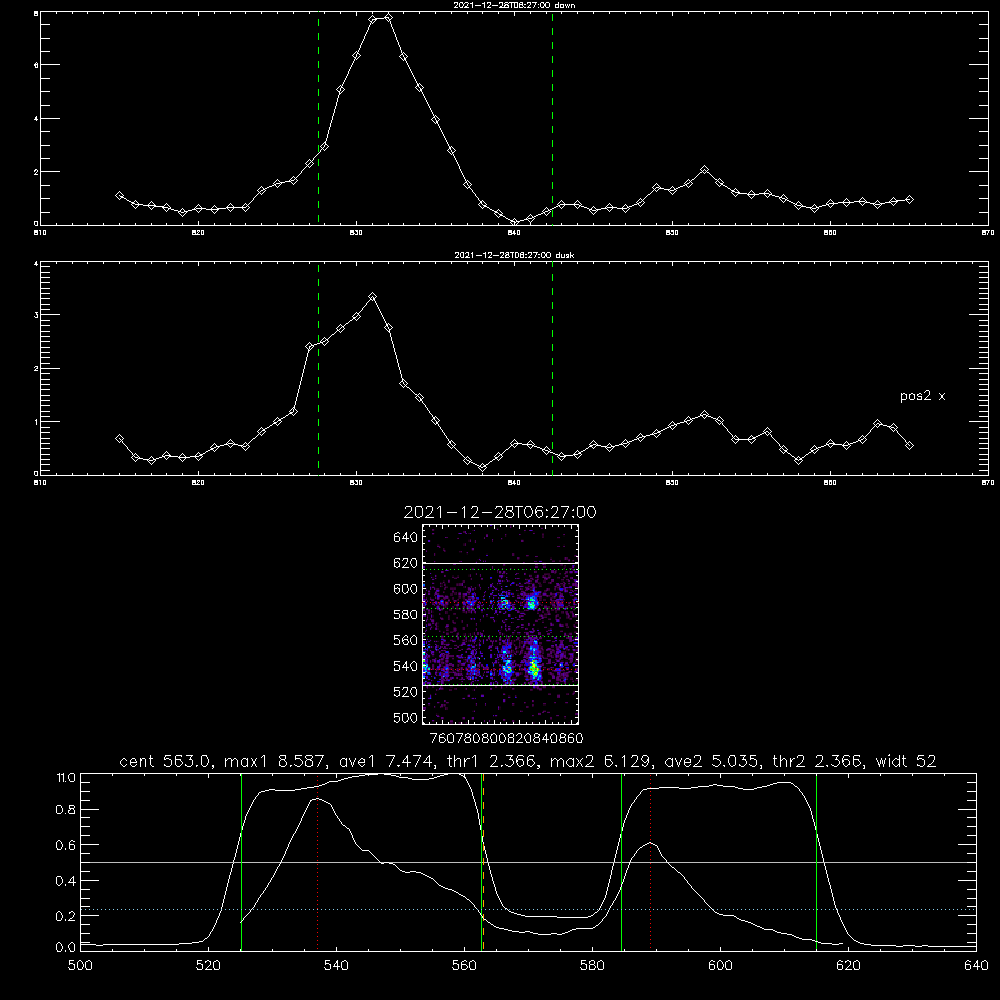This screenshot has height=1000, width=1000.
Task: Click the right green dashed line in the dawn plot
Action: click(x=552, y=118)
